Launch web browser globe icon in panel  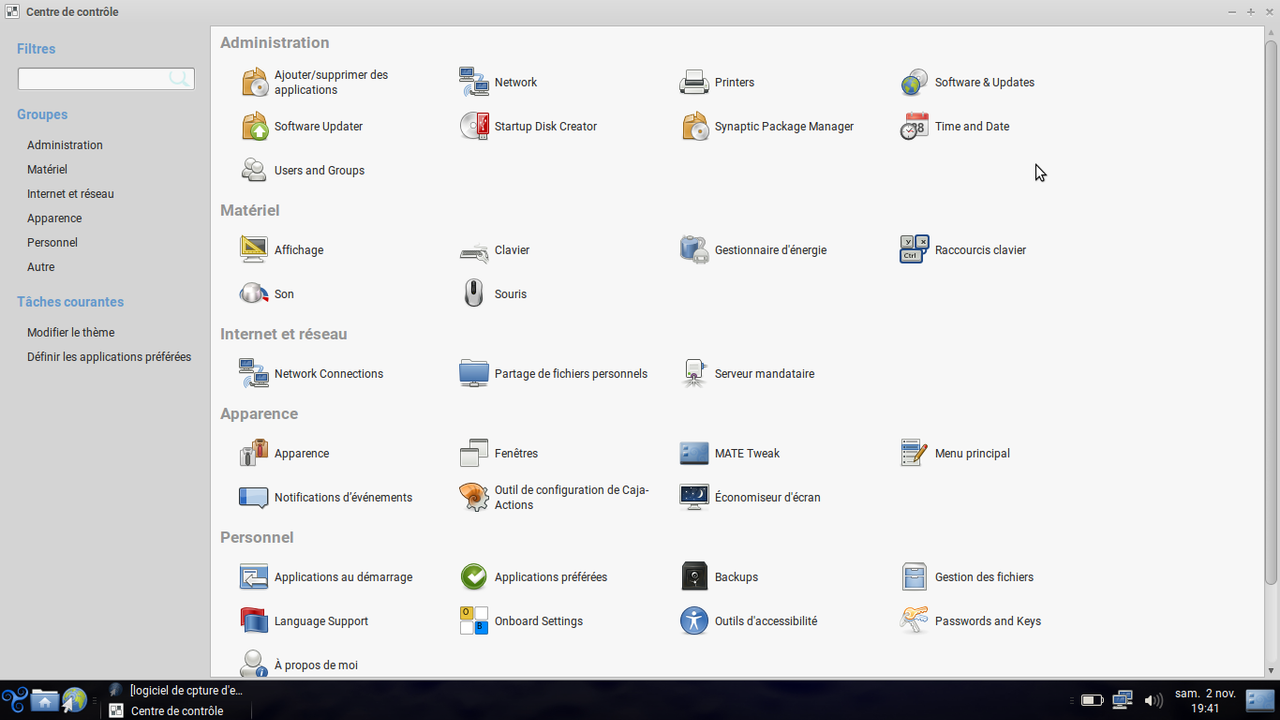(x=75, y=699)
